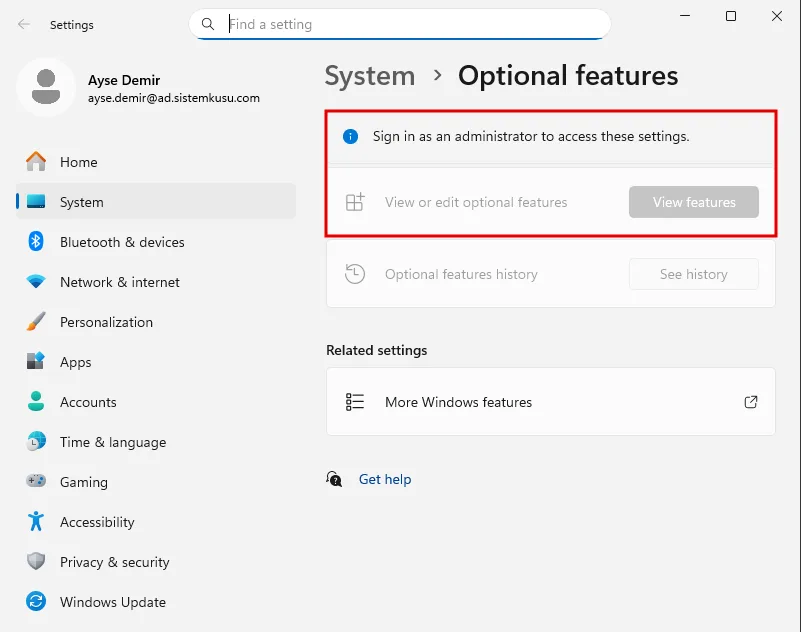Open Privacy & security
Image resolution: width=801 pixels, height=632 pixels.
(156, 562)
